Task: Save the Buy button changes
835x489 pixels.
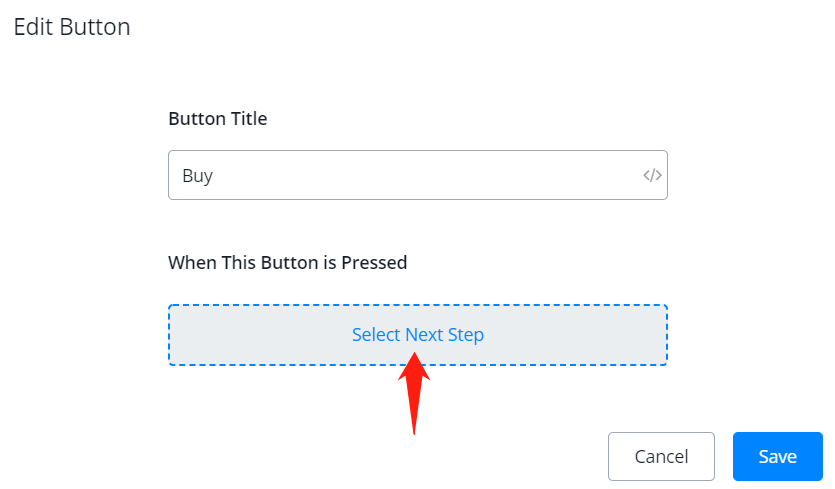Action: click(x=777, y=457)
